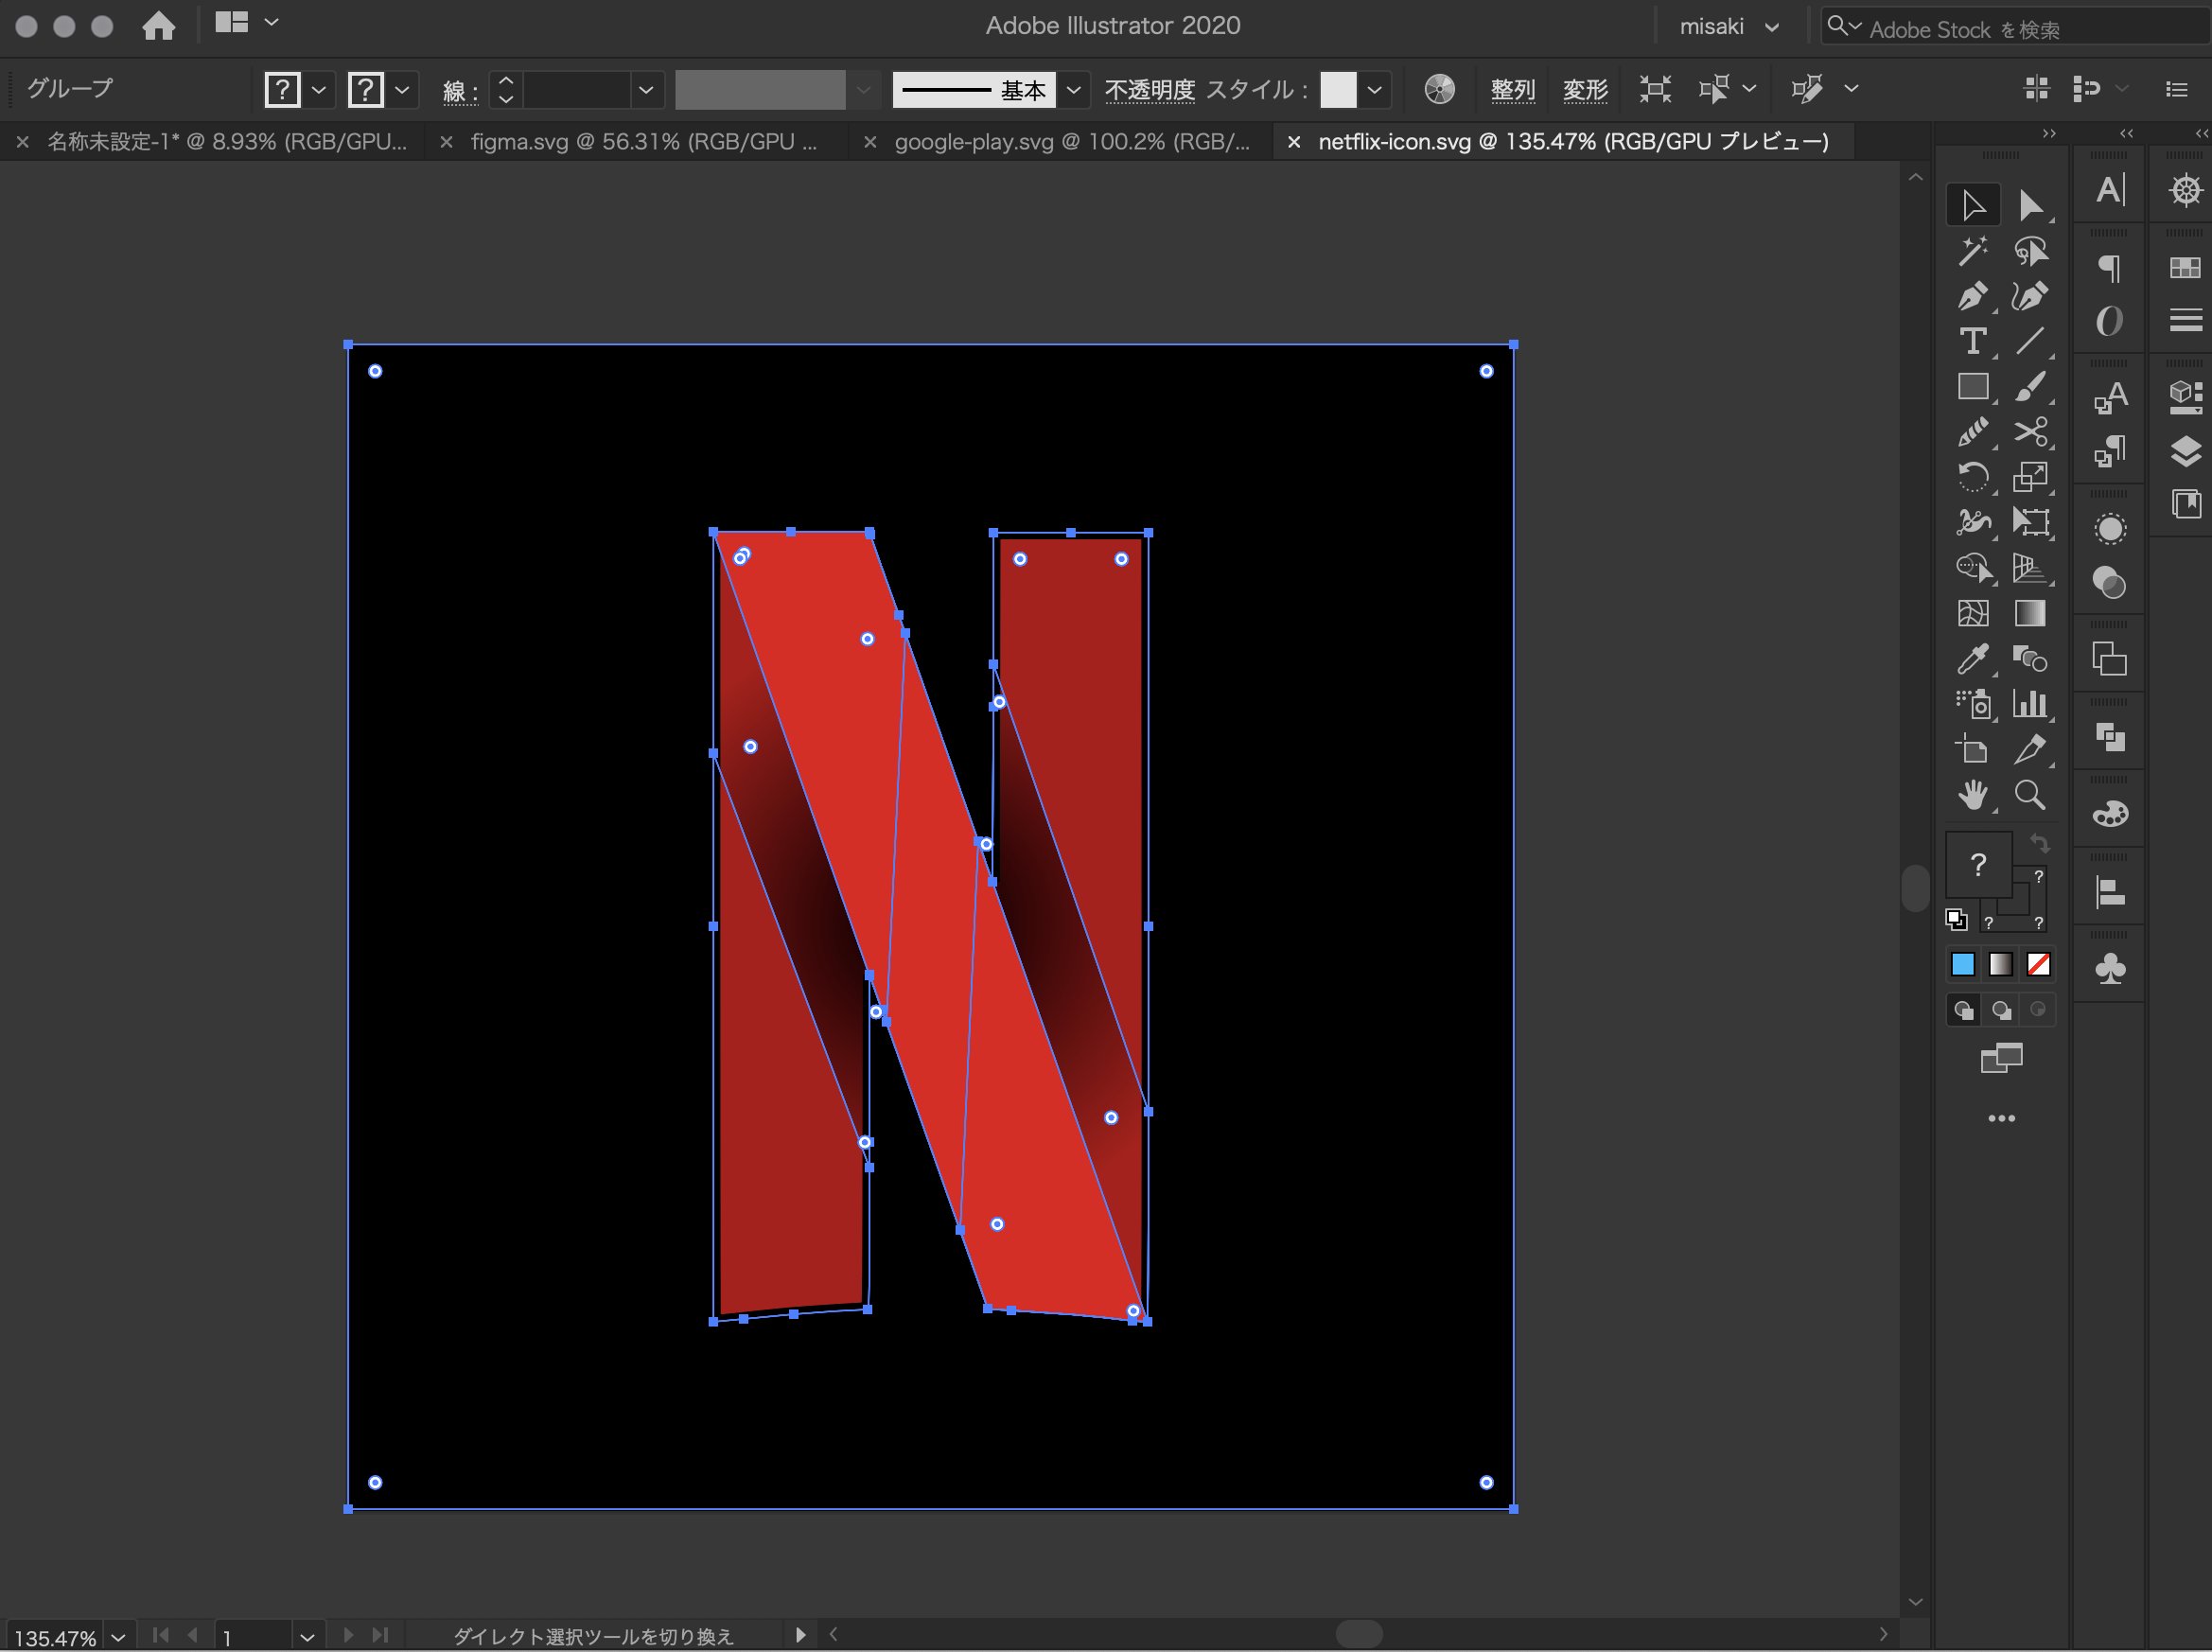The width and height of the screenshot is (2212, 1652).
Task: Open the Align panel icon in dock
Action: 2110,891
